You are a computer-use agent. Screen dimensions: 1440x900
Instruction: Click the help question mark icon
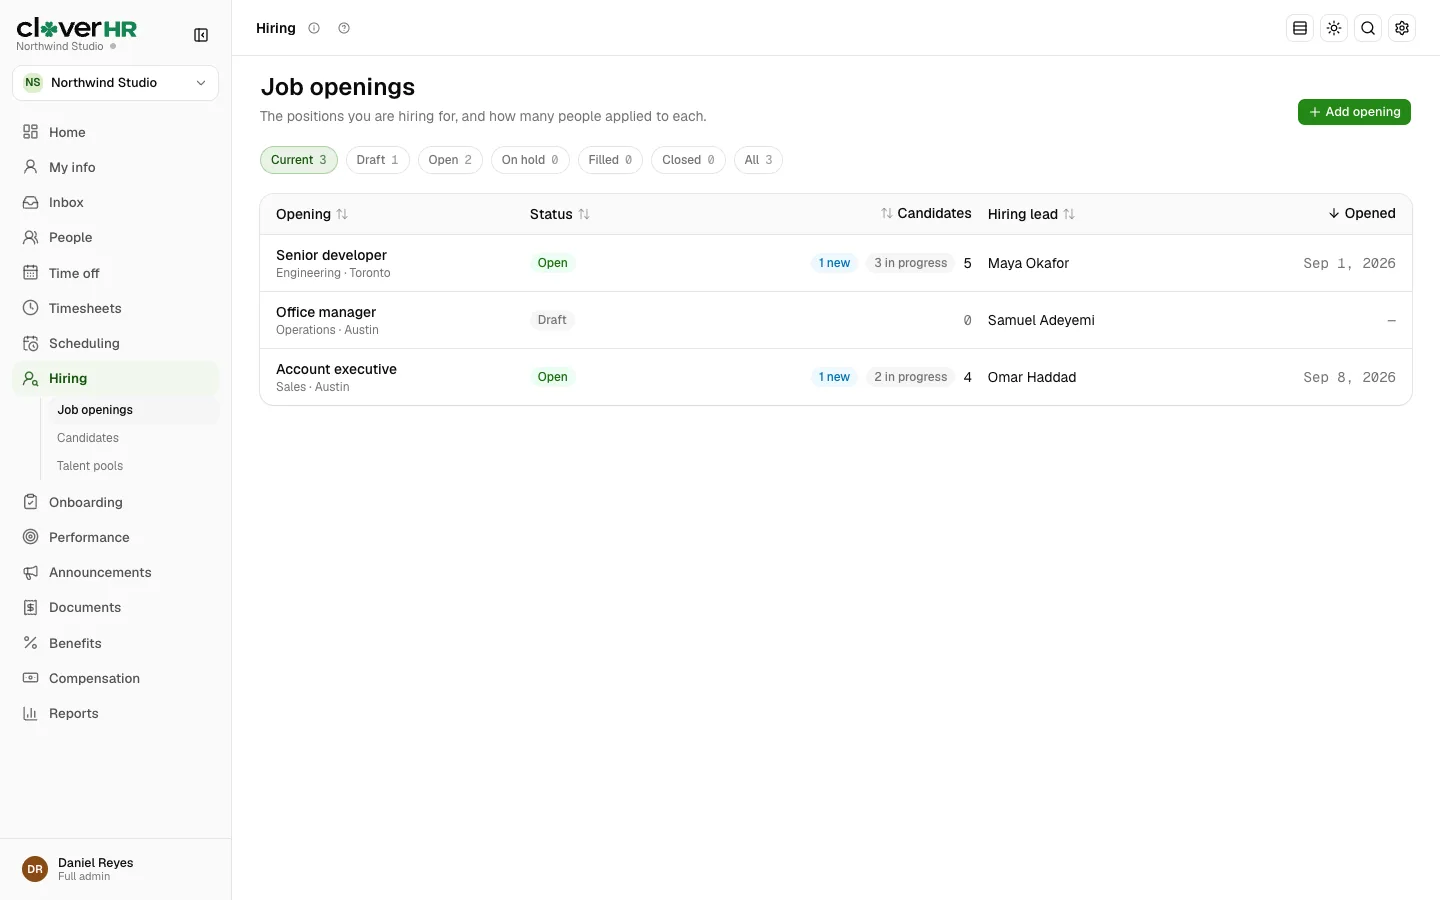[x=344, y=28]
